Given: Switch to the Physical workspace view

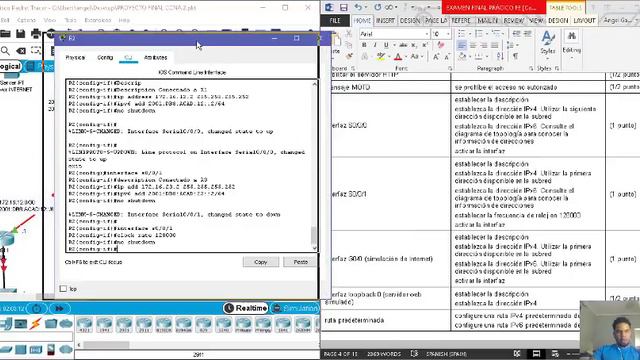Looking at the screenshot, I should 41,66.
